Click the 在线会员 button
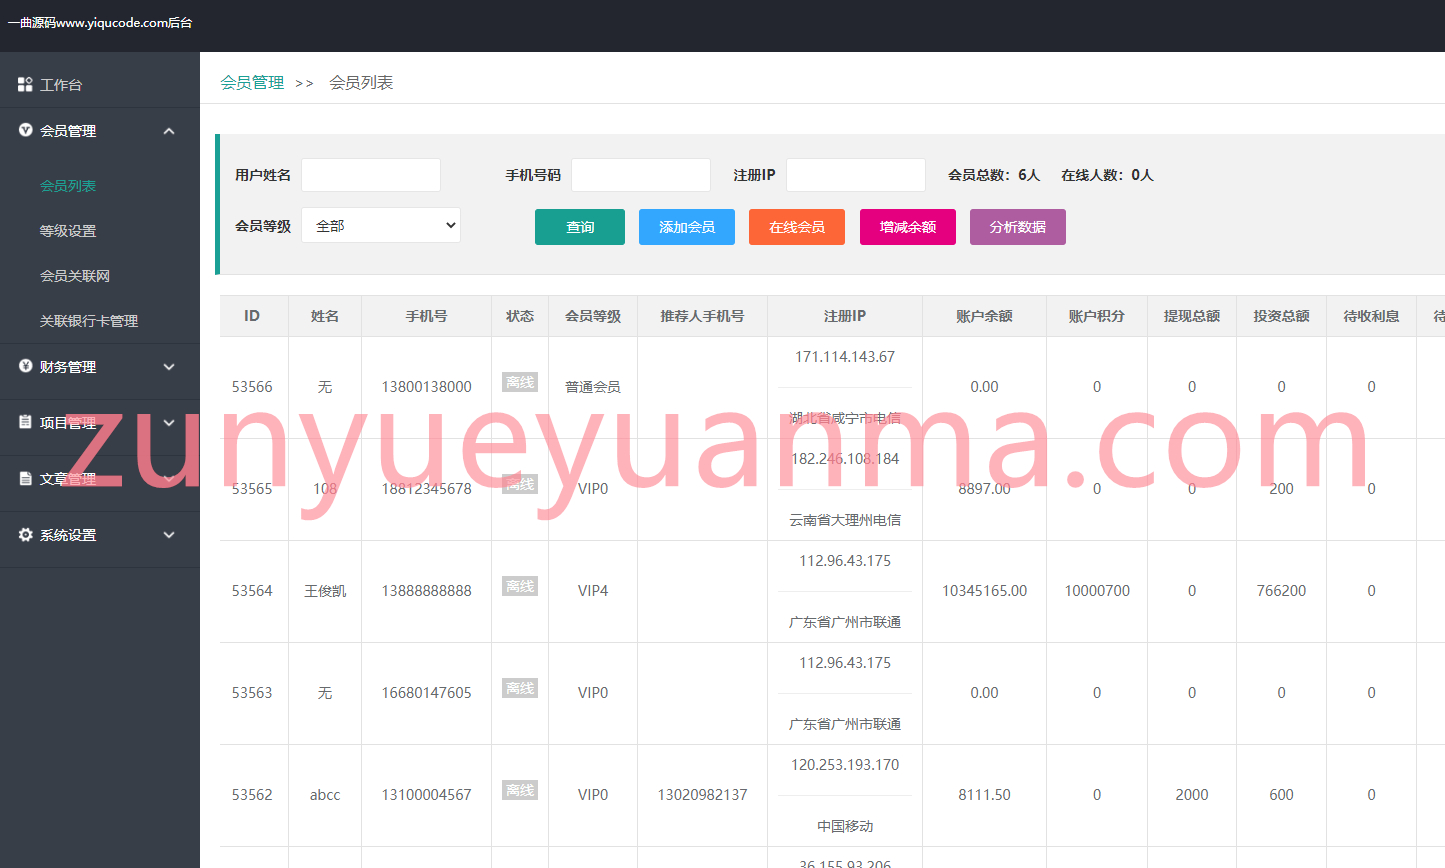Image resolution: width=1445 pixels, height=868 pixels. [797, 227]
